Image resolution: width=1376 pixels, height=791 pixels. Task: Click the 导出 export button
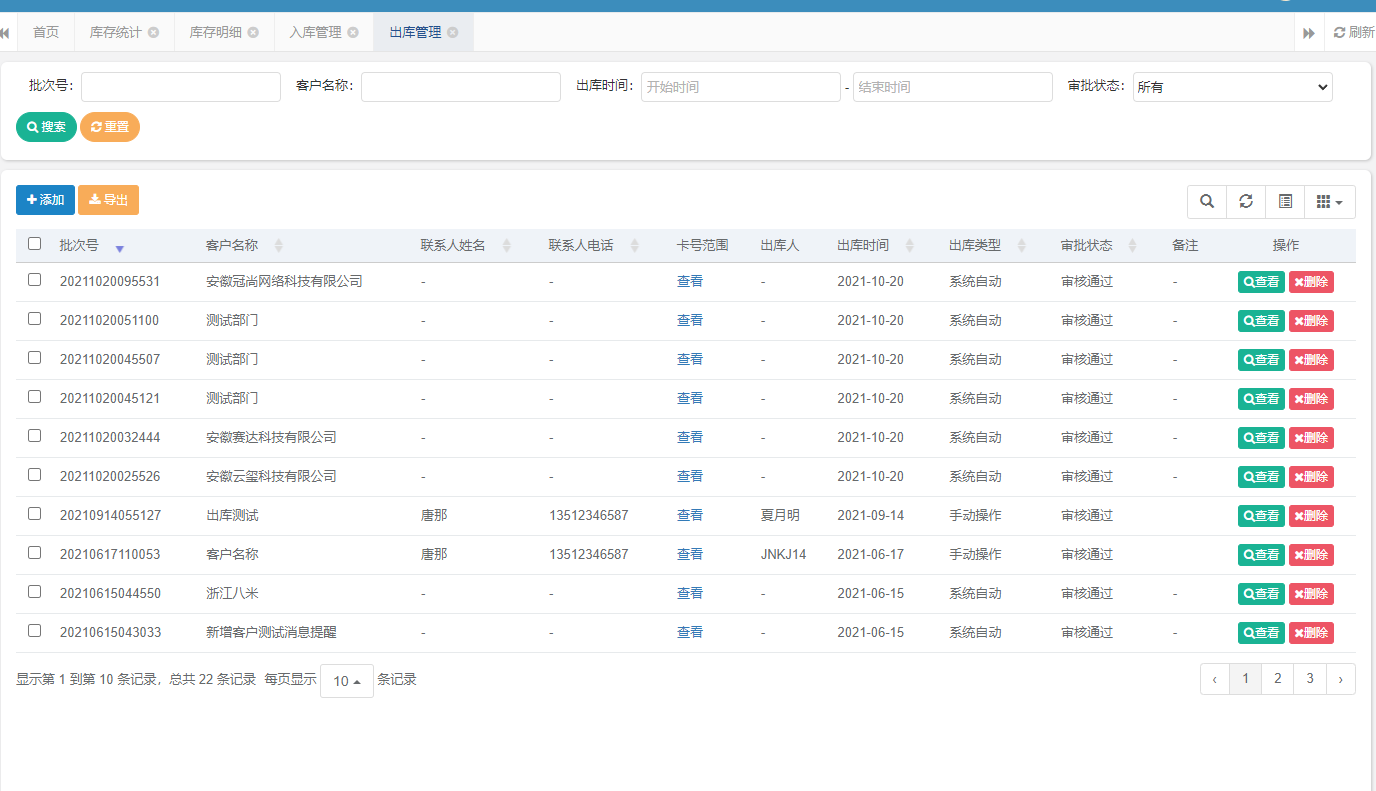click(108, 200)
